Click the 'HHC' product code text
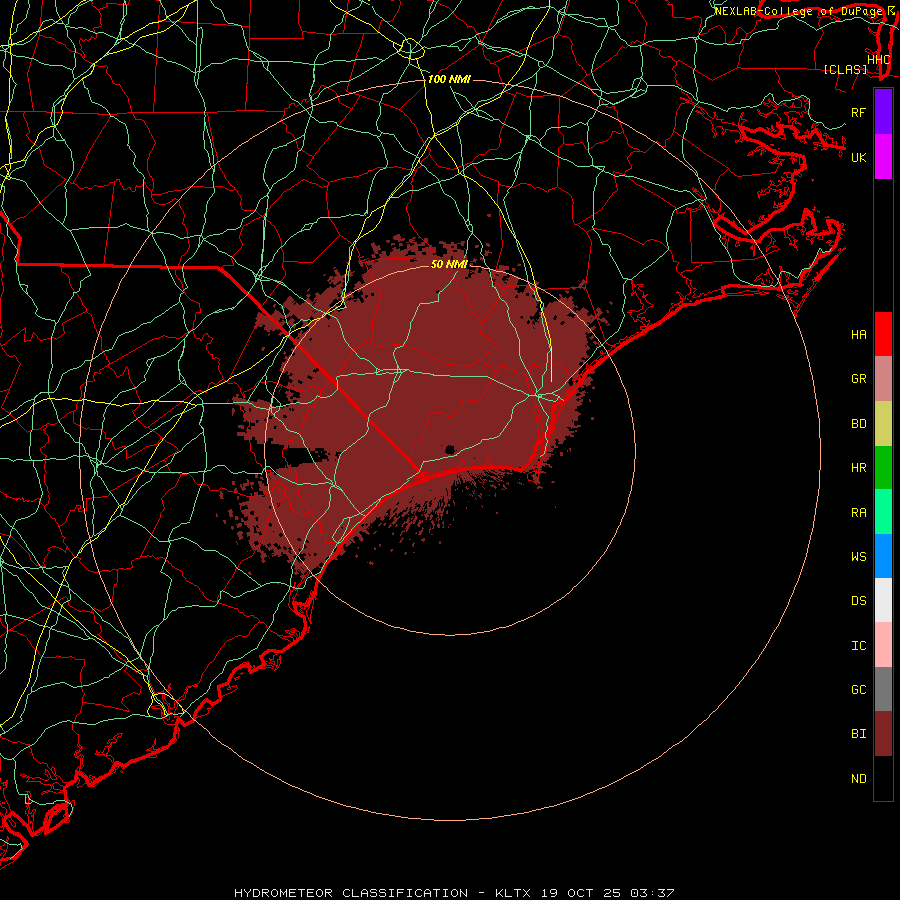The height and width of the screenshot is (900, 900). tap(878, 60)
